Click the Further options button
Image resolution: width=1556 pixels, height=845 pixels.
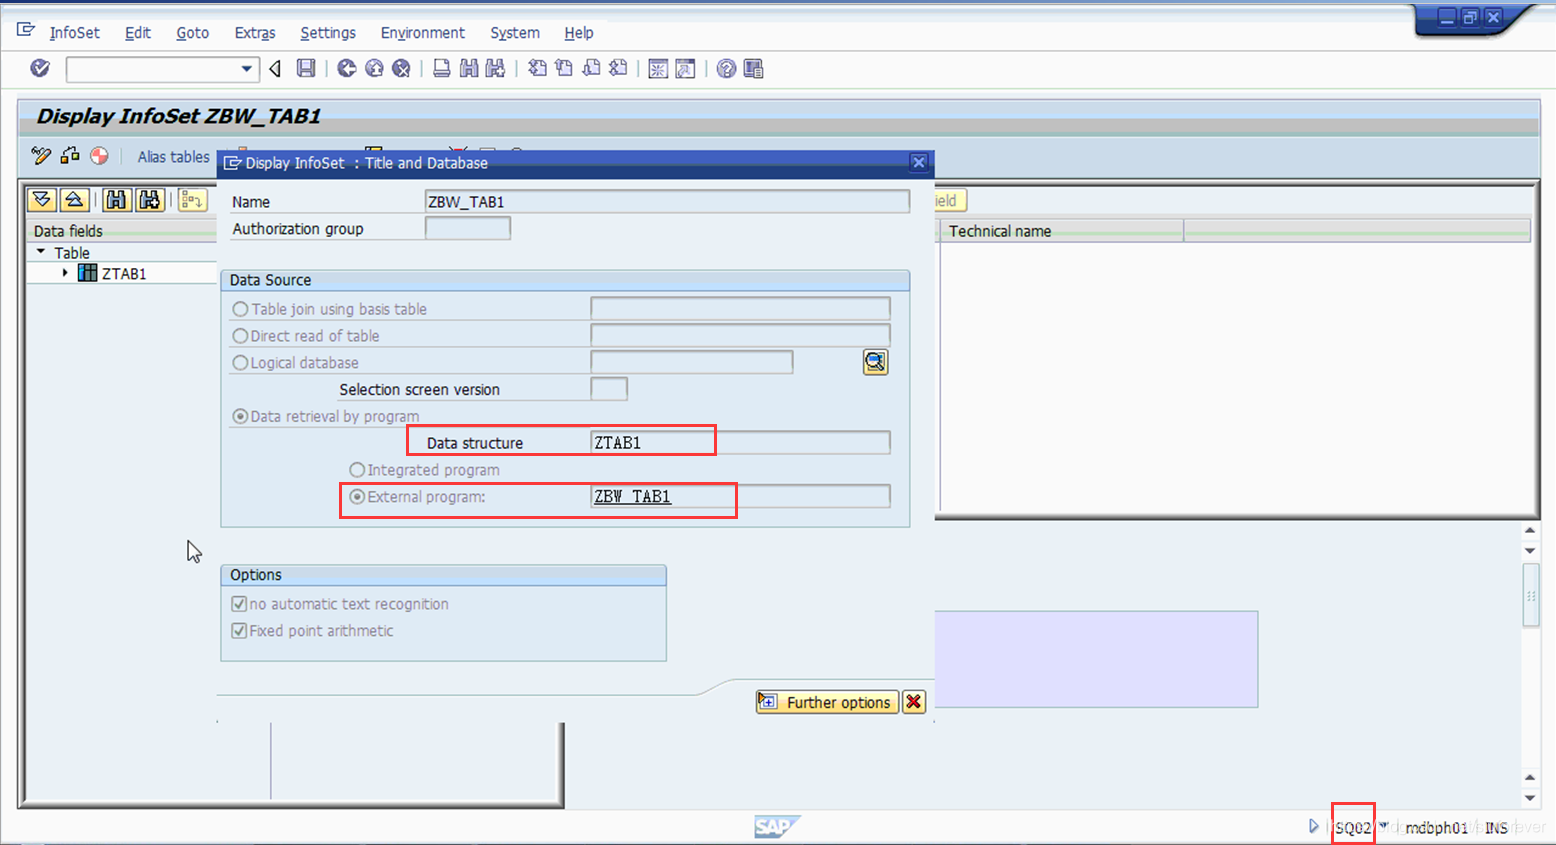[827, 702]
